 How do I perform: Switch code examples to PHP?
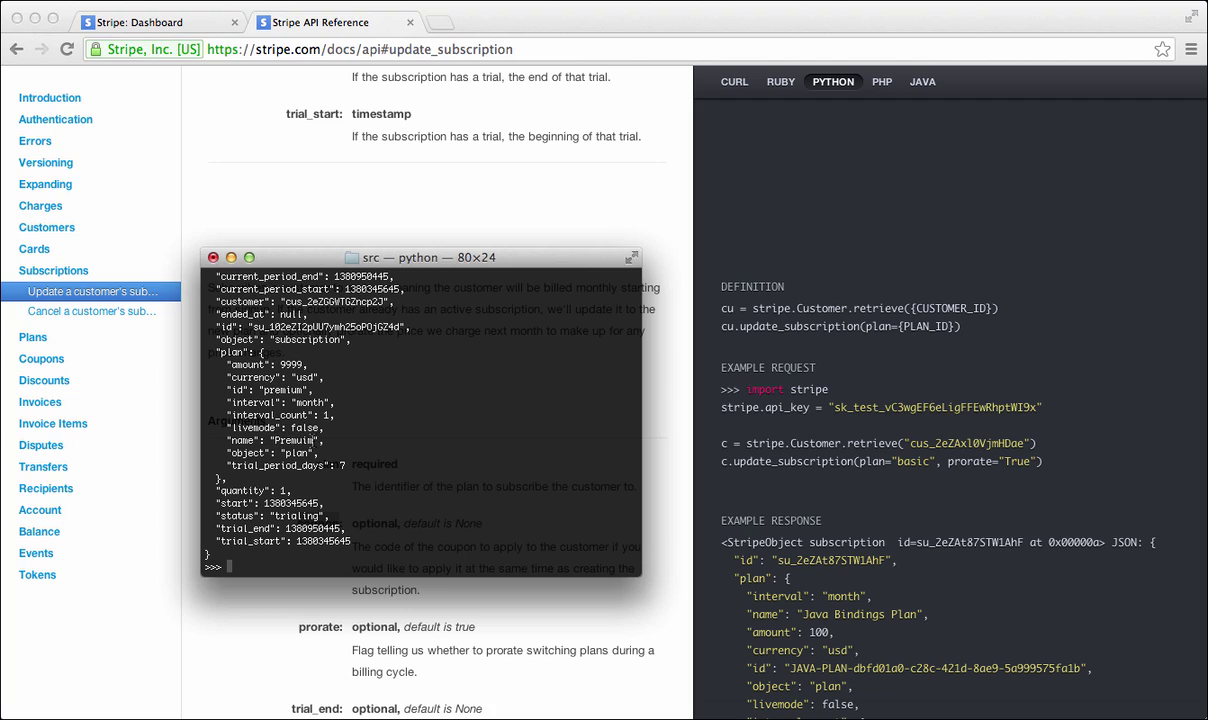coord(882,82)
